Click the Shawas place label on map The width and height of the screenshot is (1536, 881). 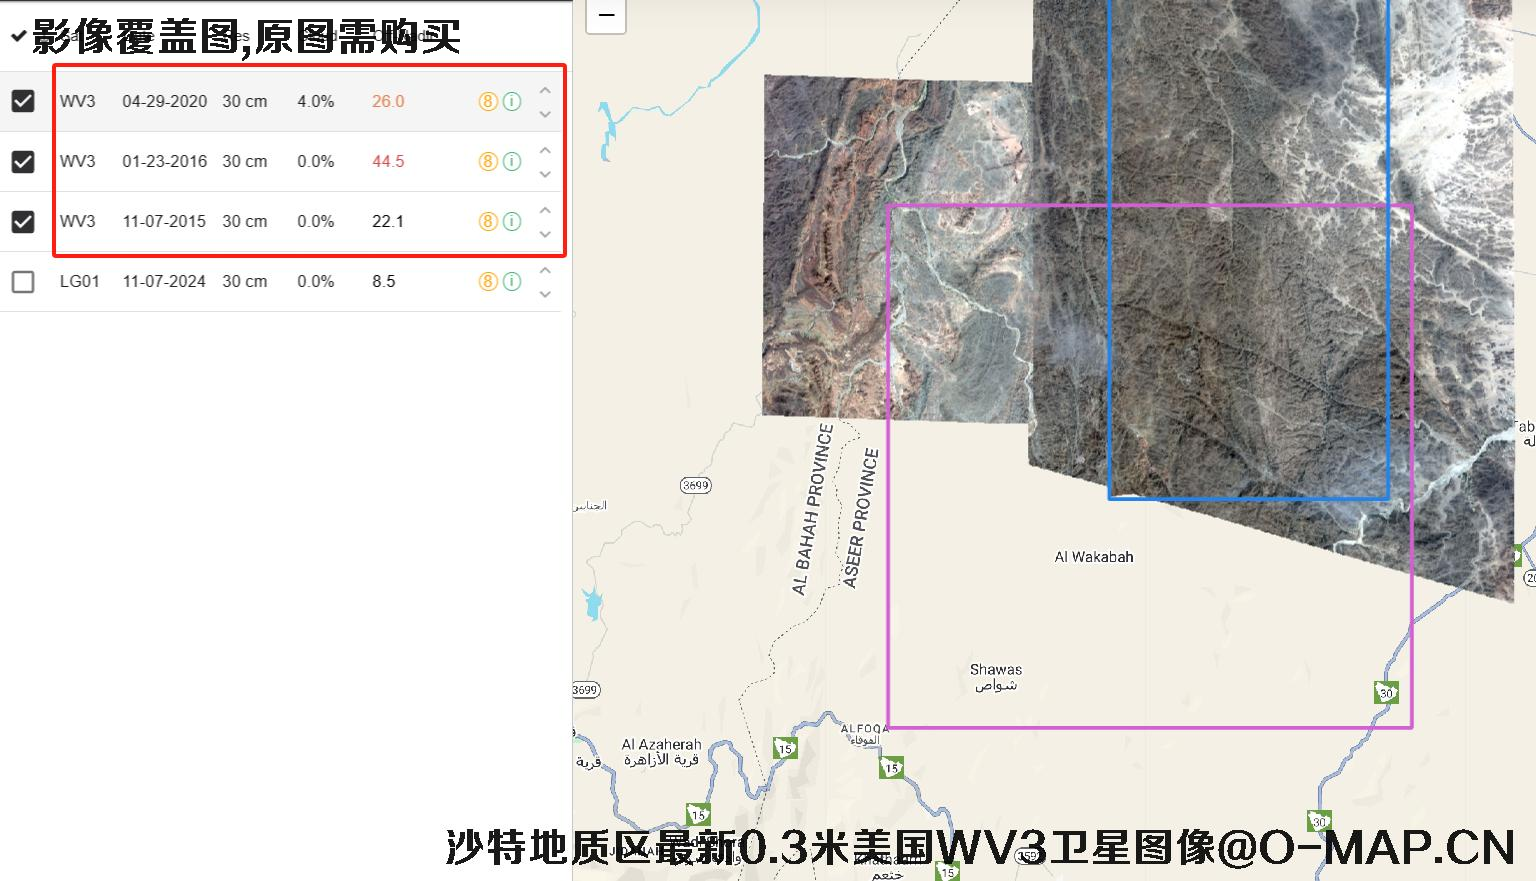coord(995,670)
